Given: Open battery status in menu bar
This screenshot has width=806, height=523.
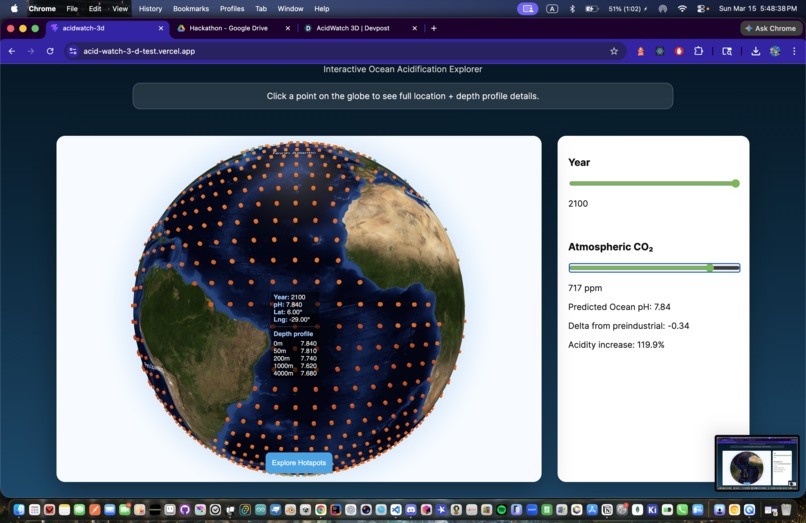Looking at the screenshot, I should (x=592, y=9).
